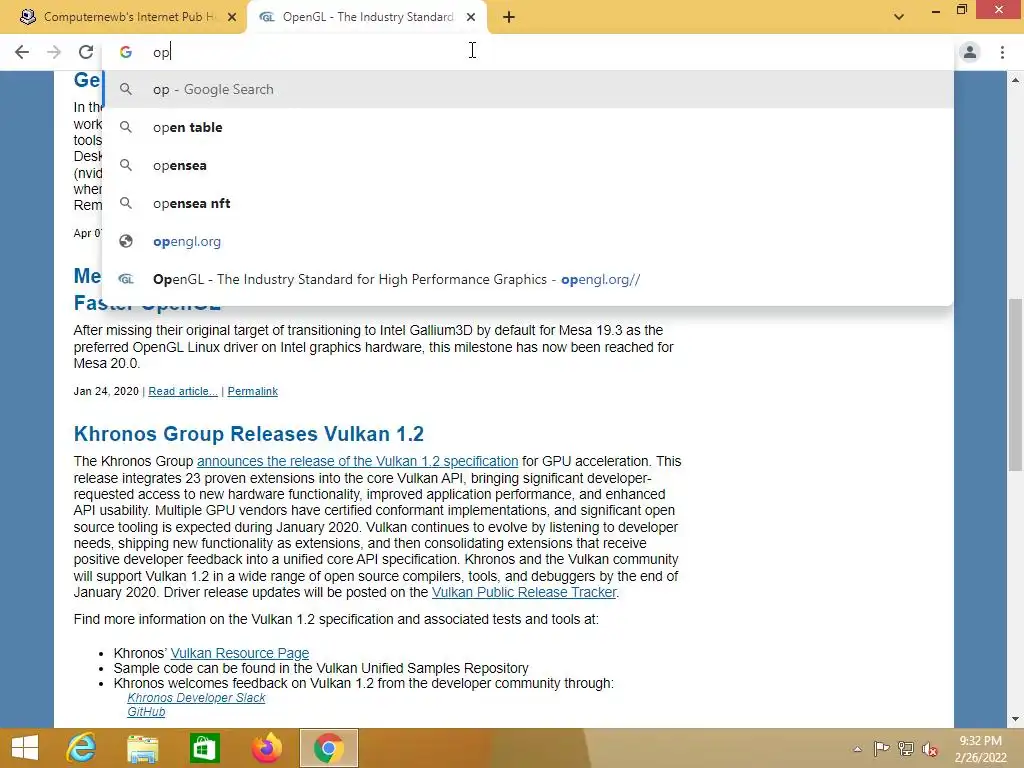Pick the 'open table' suggestion

click(528, 127)
